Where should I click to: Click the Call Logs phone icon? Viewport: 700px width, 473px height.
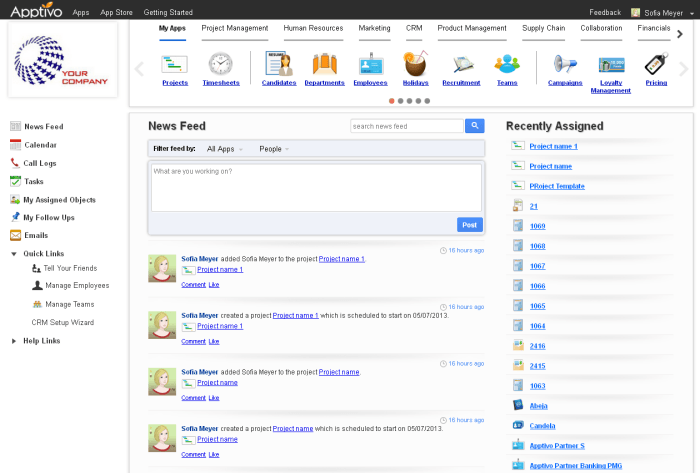tap(15, 163)
